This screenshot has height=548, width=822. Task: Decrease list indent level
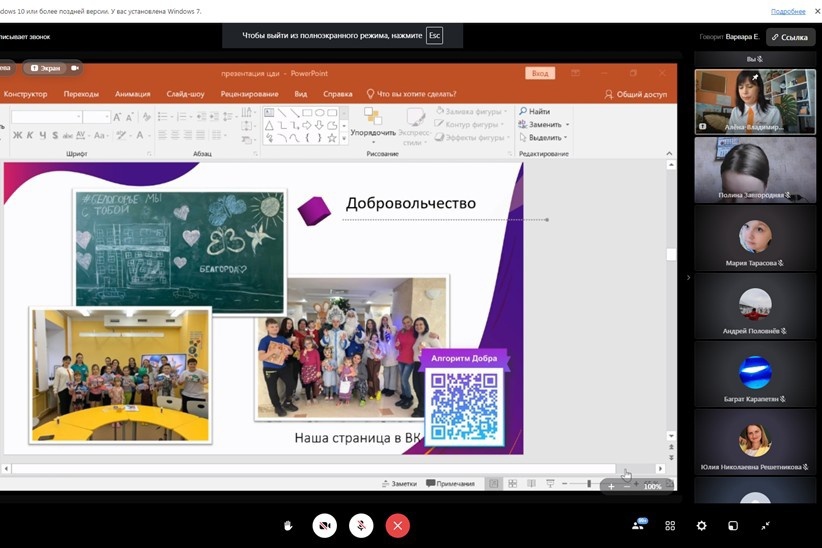pos(201,116)
